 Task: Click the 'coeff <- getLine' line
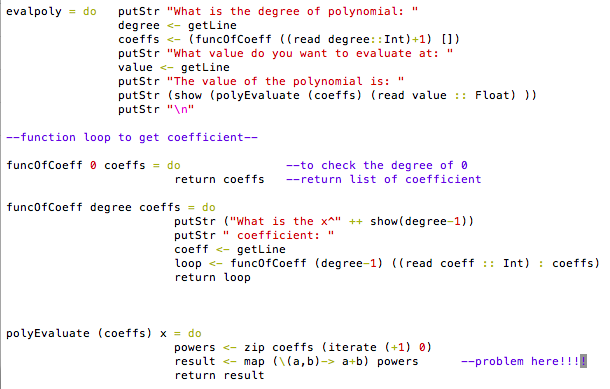tap(230, 249)
